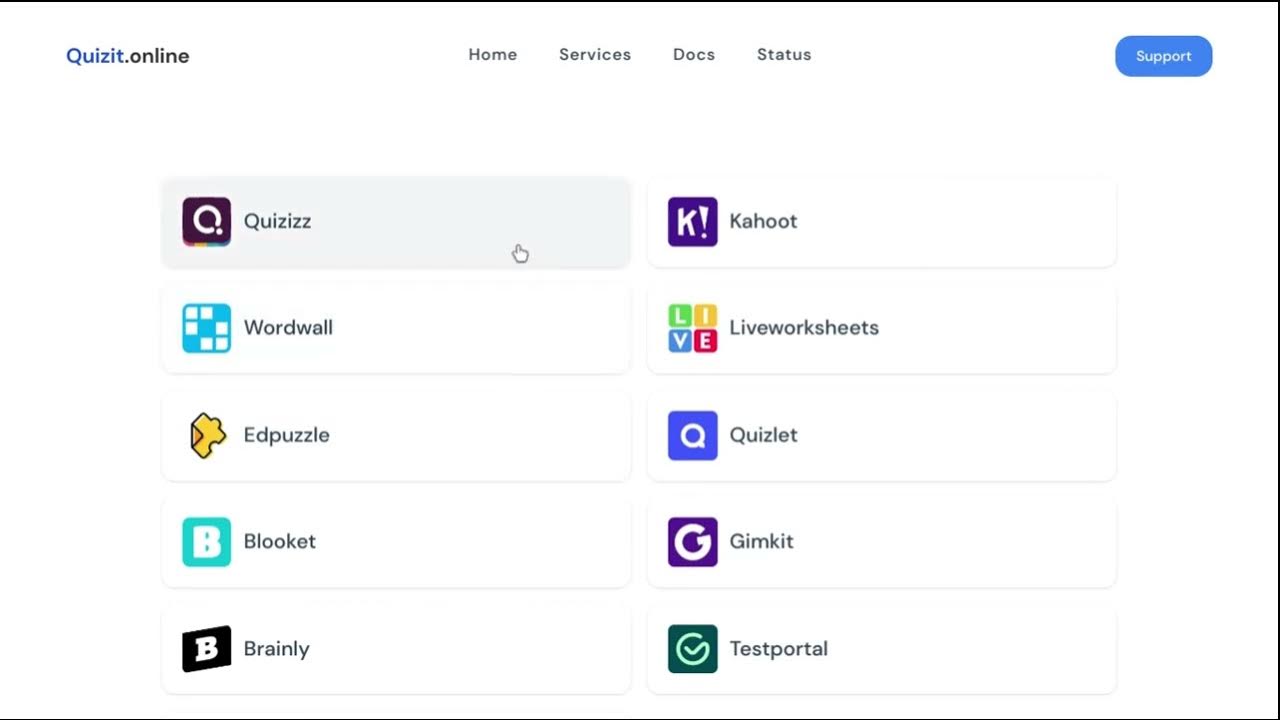This screenshot has width=1280, height=720.
Task: Open the Status nav item
Action: click(784, 55)
